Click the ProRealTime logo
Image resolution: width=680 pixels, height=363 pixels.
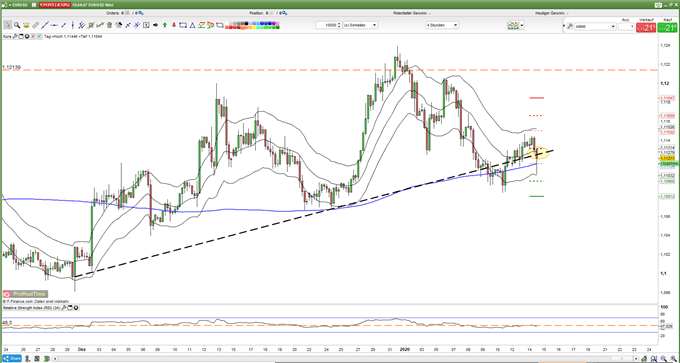click(x=25, y=294)
